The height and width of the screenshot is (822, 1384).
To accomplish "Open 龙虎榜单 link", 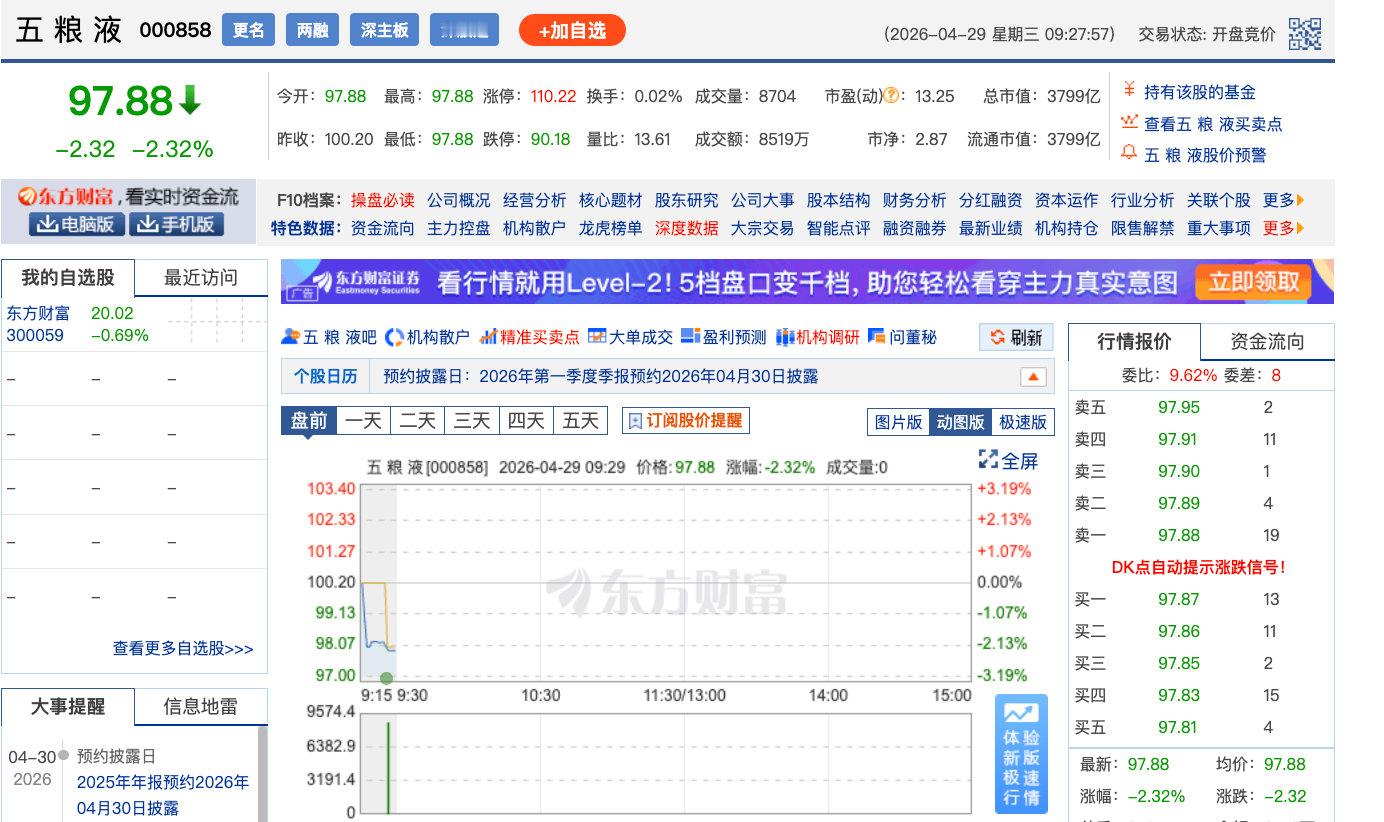I will [x=610, y=228].
